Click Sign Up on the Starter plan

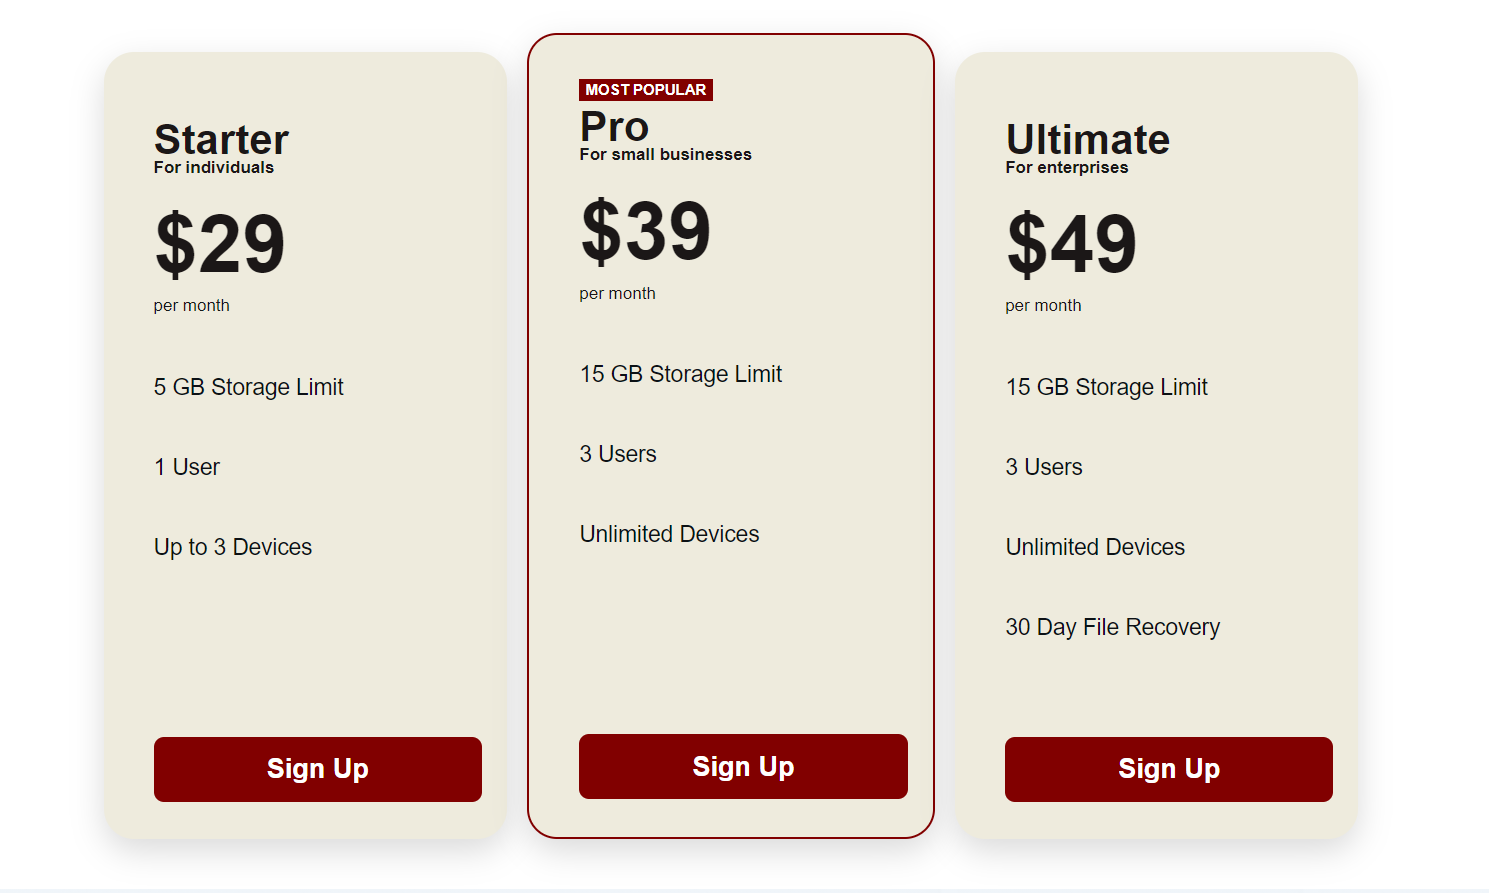point(318,769)
